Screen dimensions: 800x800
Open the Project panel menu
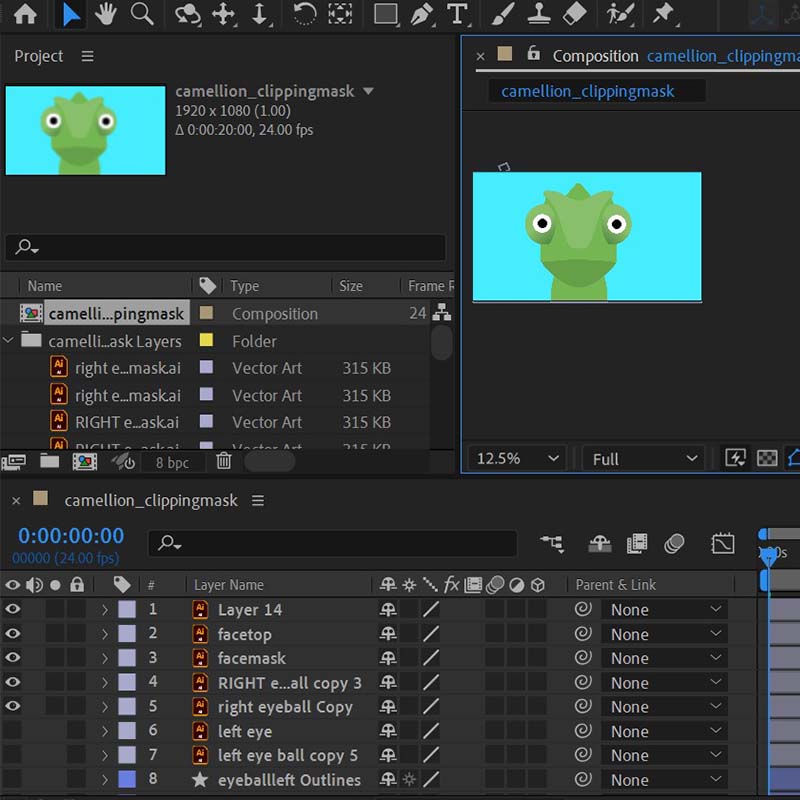pyautogui.click(x=87, y=56)
